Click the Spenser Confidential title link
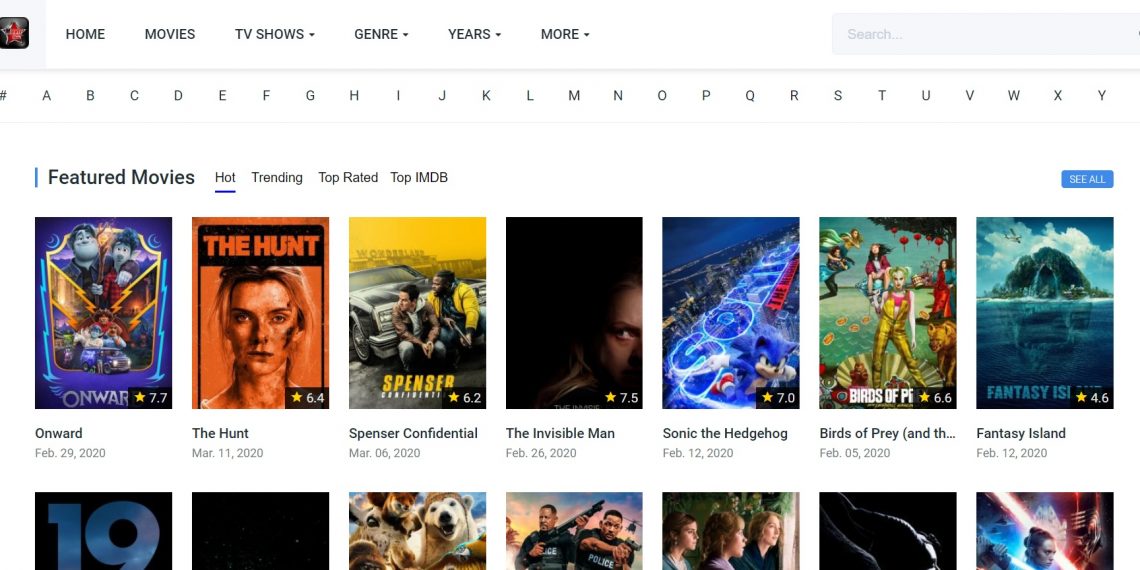The width and height of the screenshot is (1140, 570). coord(413,433)
